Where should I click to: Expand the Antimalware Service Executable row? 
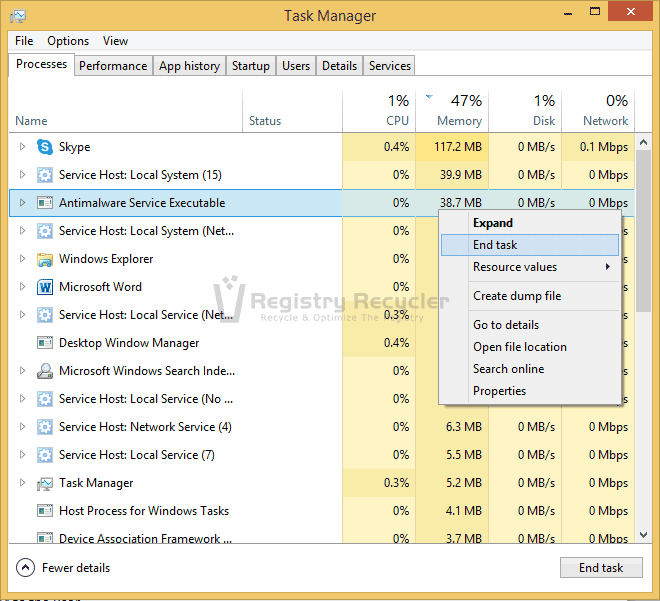click(x=22, y=202)
